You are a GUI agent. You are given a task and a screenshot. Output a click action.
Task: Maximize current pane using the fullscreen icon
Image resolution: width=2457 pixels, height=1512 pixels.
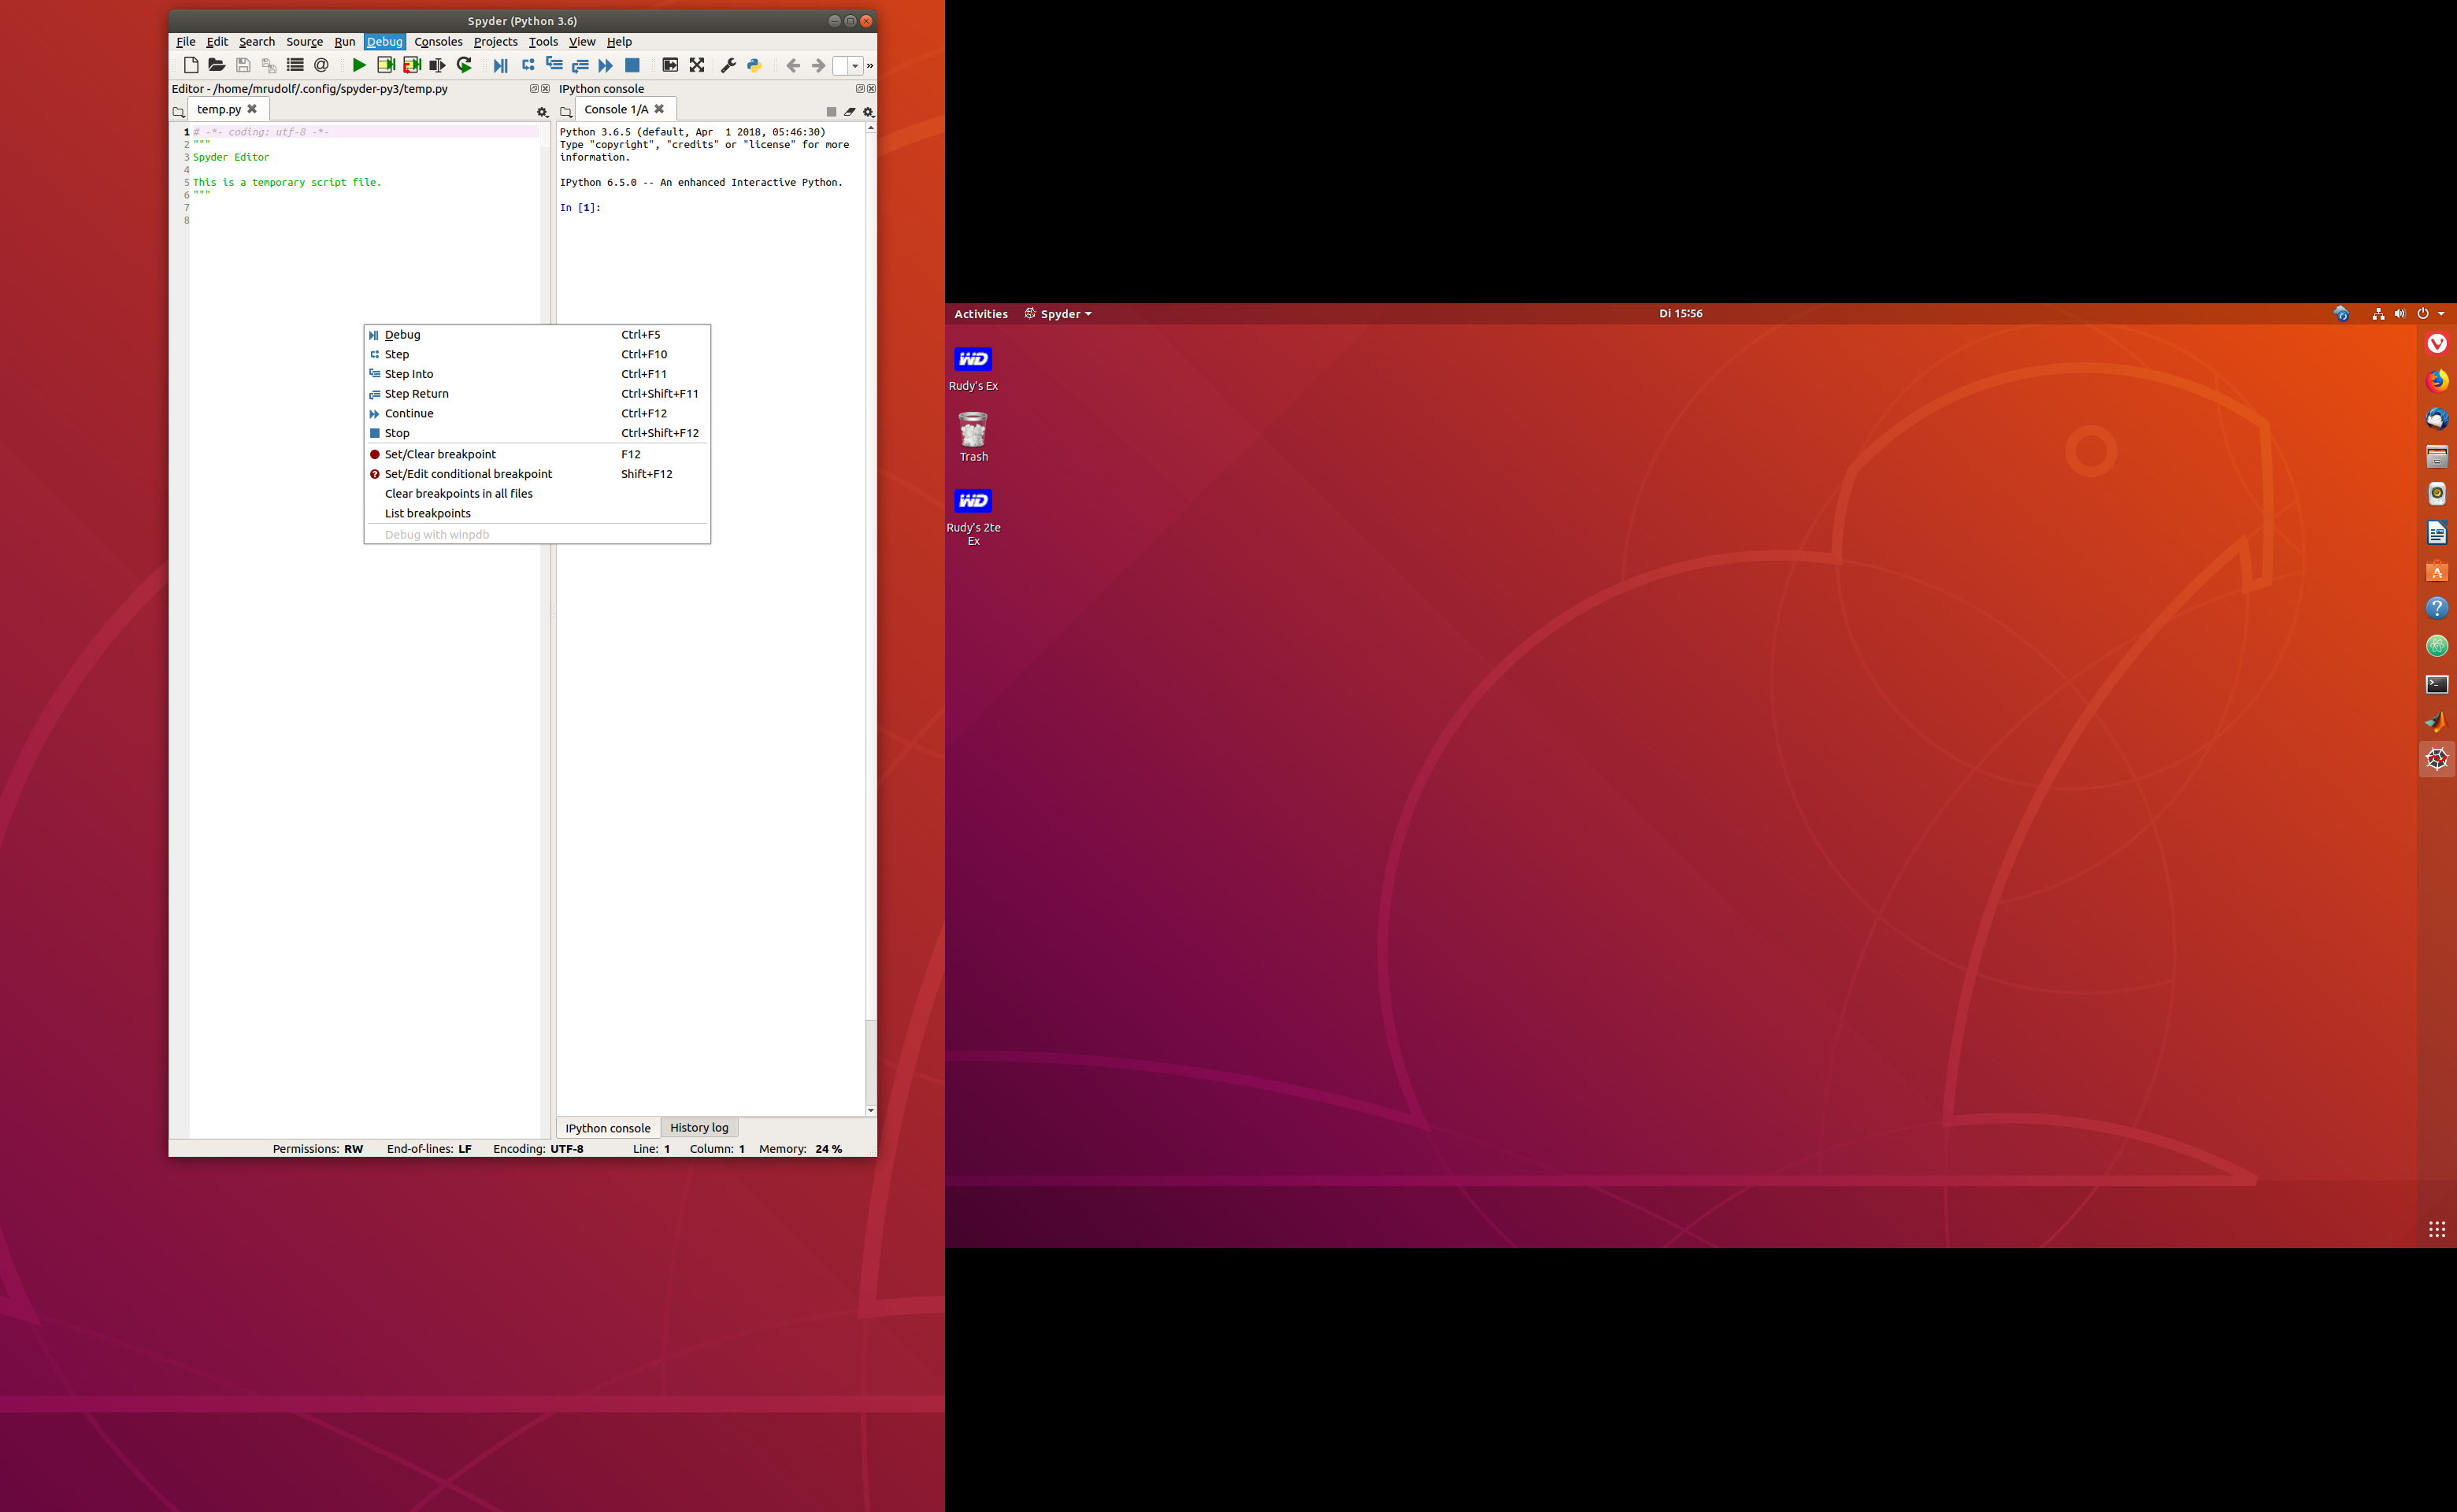(697, 65)
